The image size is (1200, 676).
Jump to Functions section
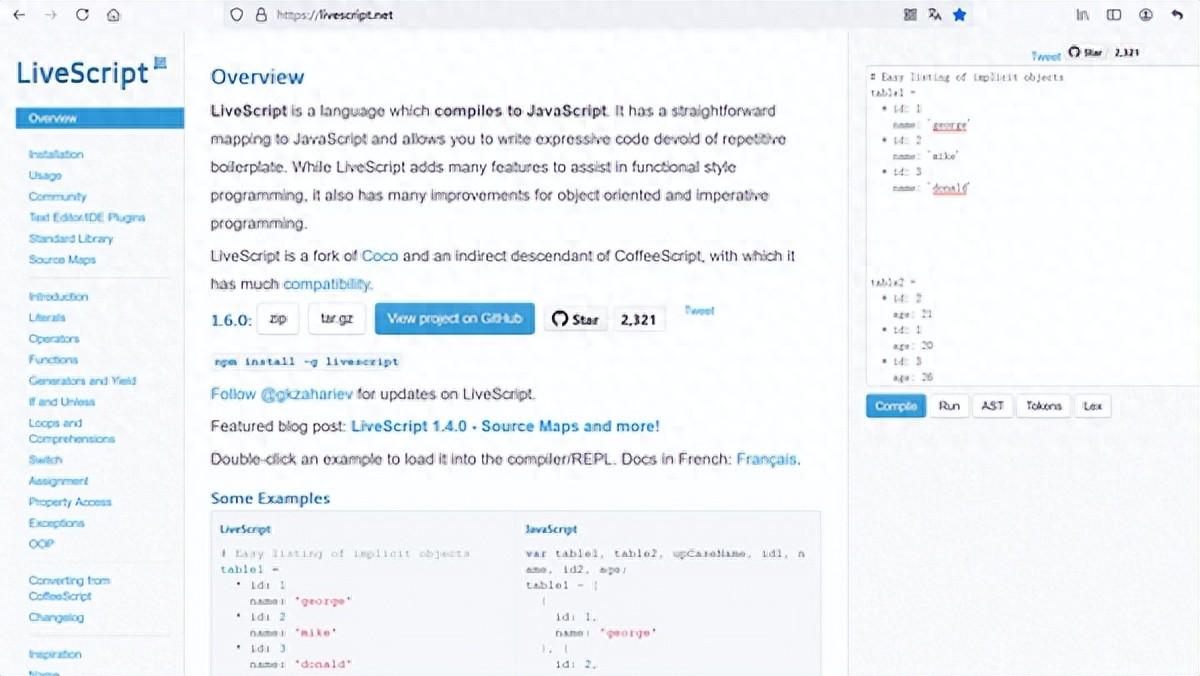pos(53,359)
